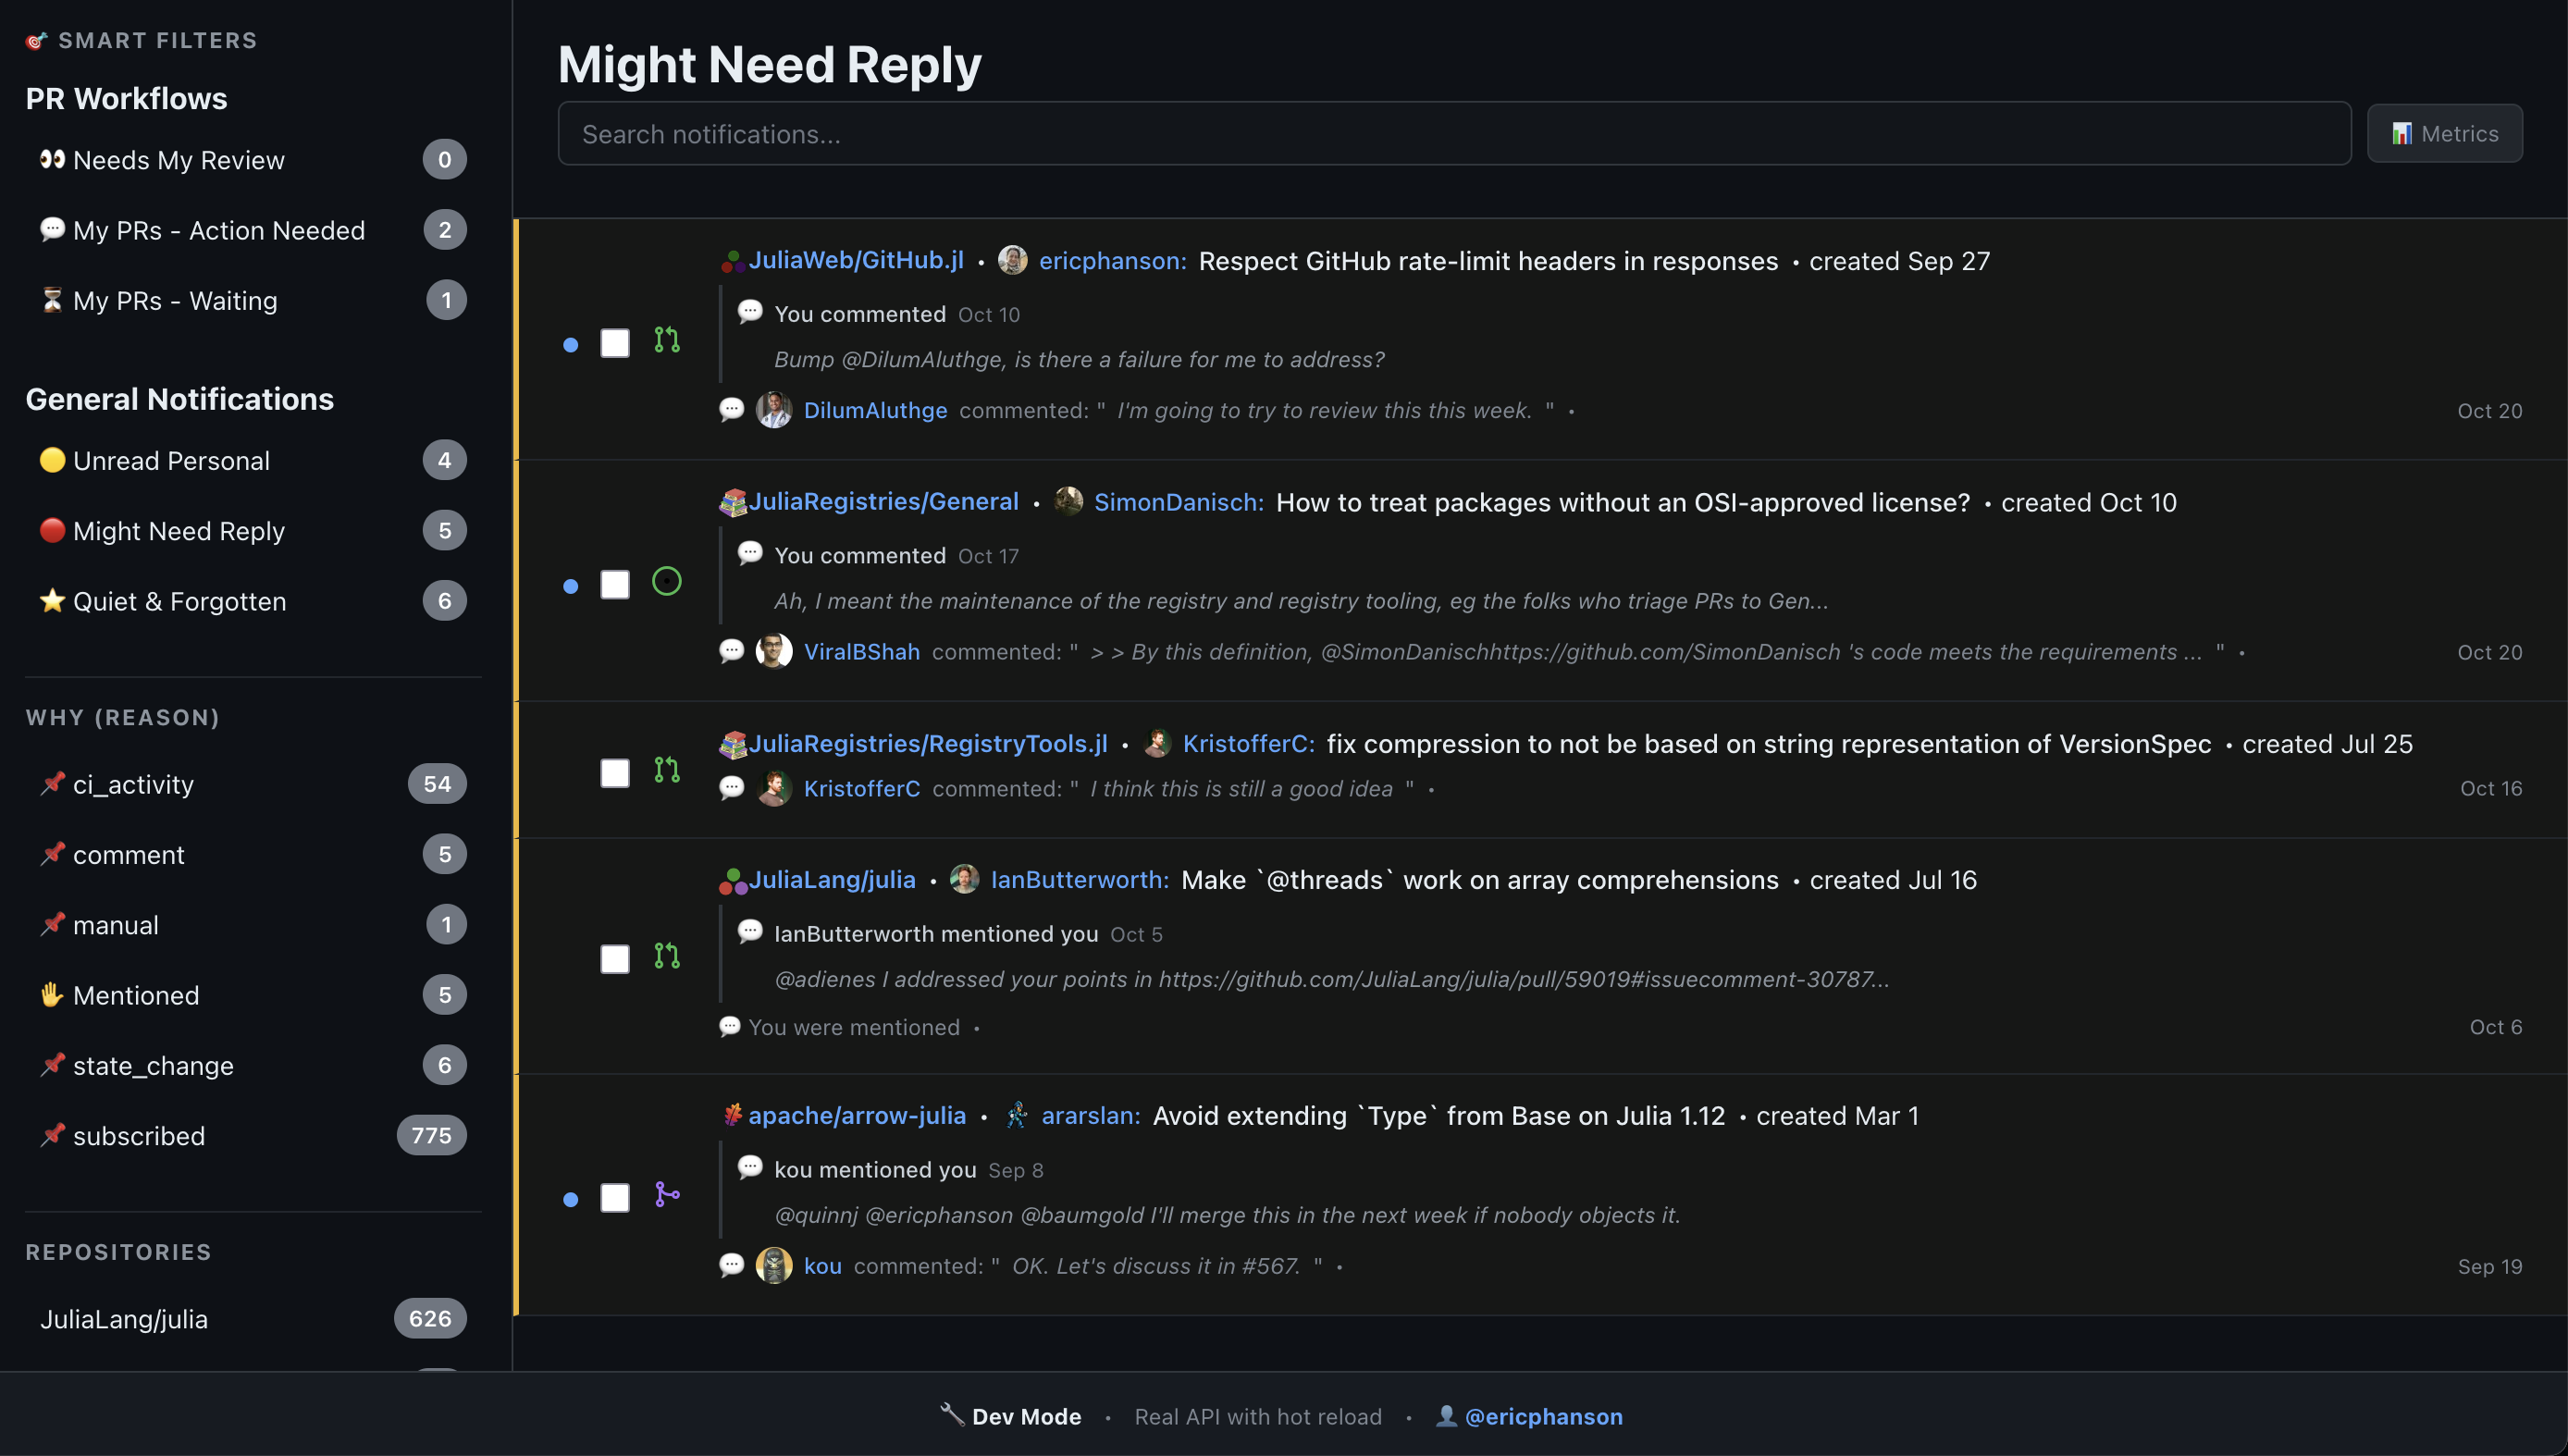The height and width of the screenshot is (1456, 2568).
Task: Open the apache/arrow-julia repository link
Action: tap(857, 1116)
